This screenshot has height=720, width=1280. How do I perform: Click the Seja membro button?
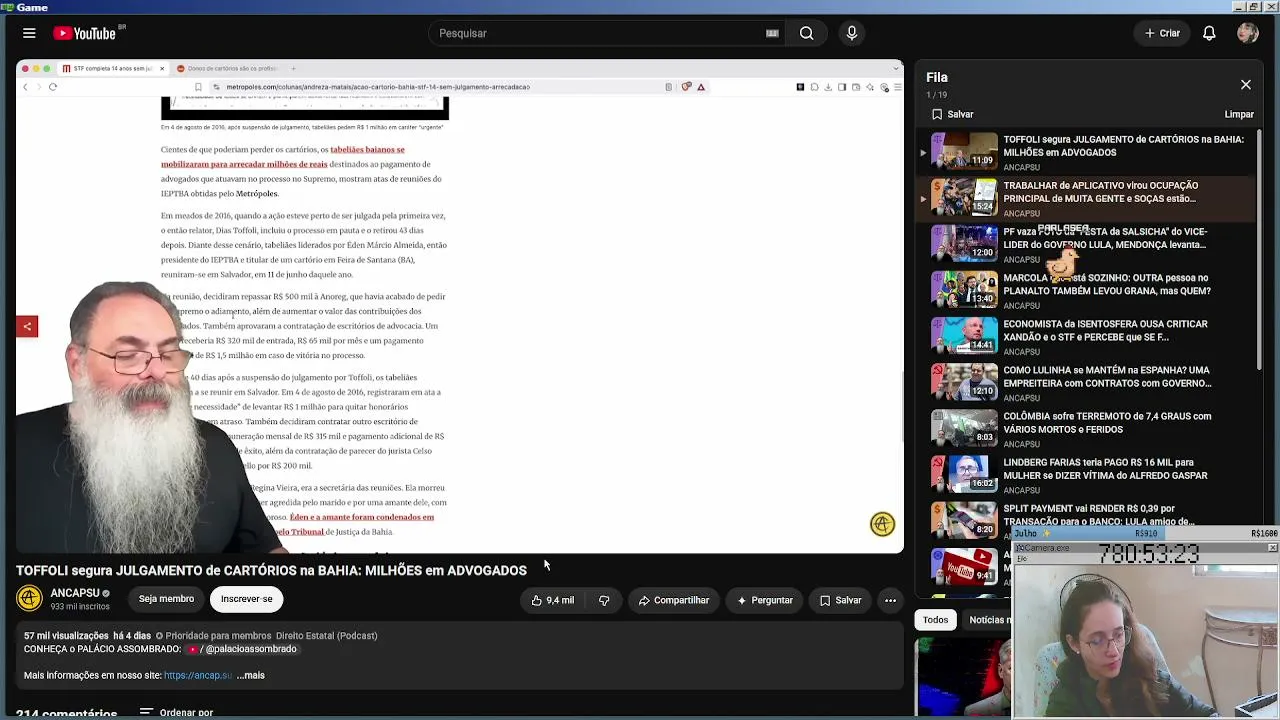tap(166, 599)
